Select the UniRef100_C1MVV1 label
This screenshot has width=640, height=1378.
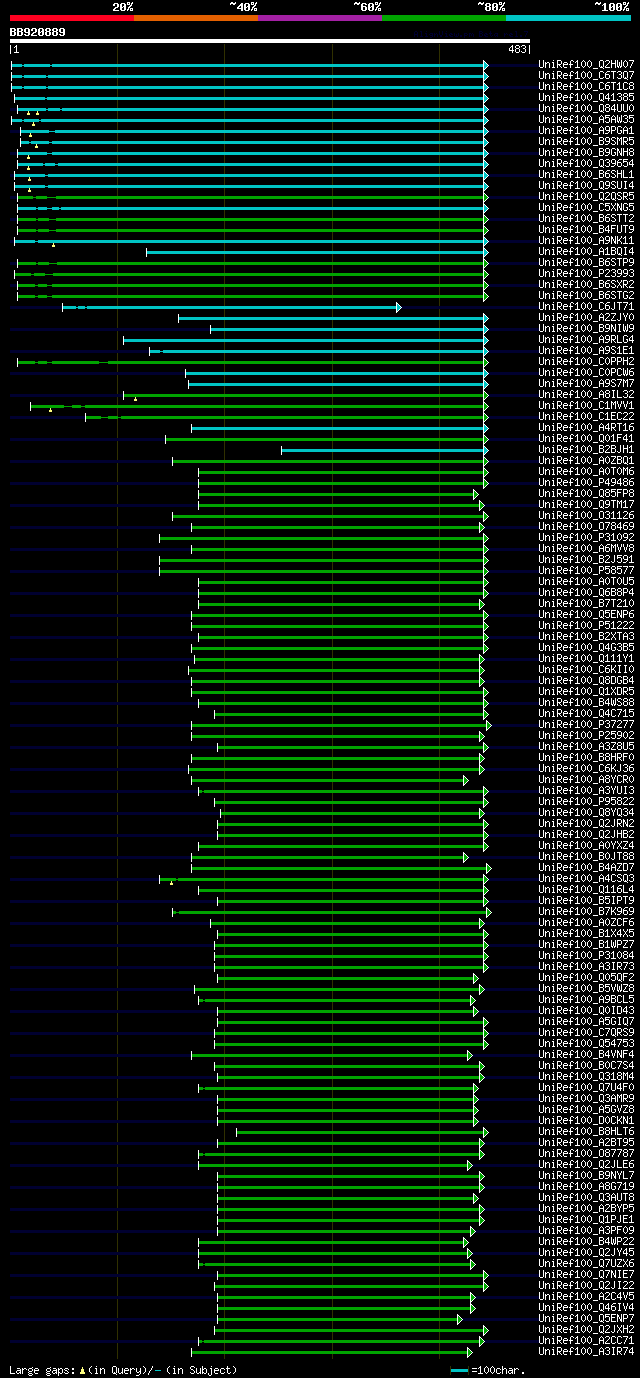[586, 405]
